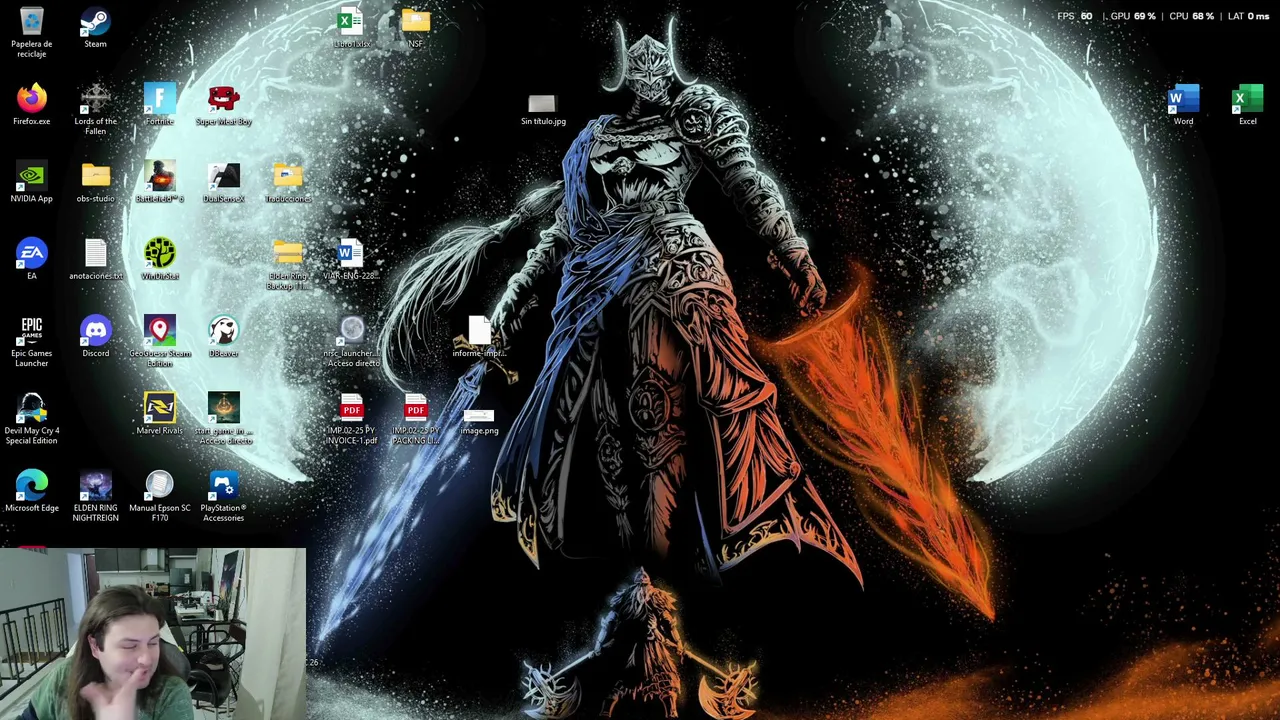Screen dimensions: 1280x720
Task: Select the PACKING LI PDF file
Action: click(x=415, y=419)
